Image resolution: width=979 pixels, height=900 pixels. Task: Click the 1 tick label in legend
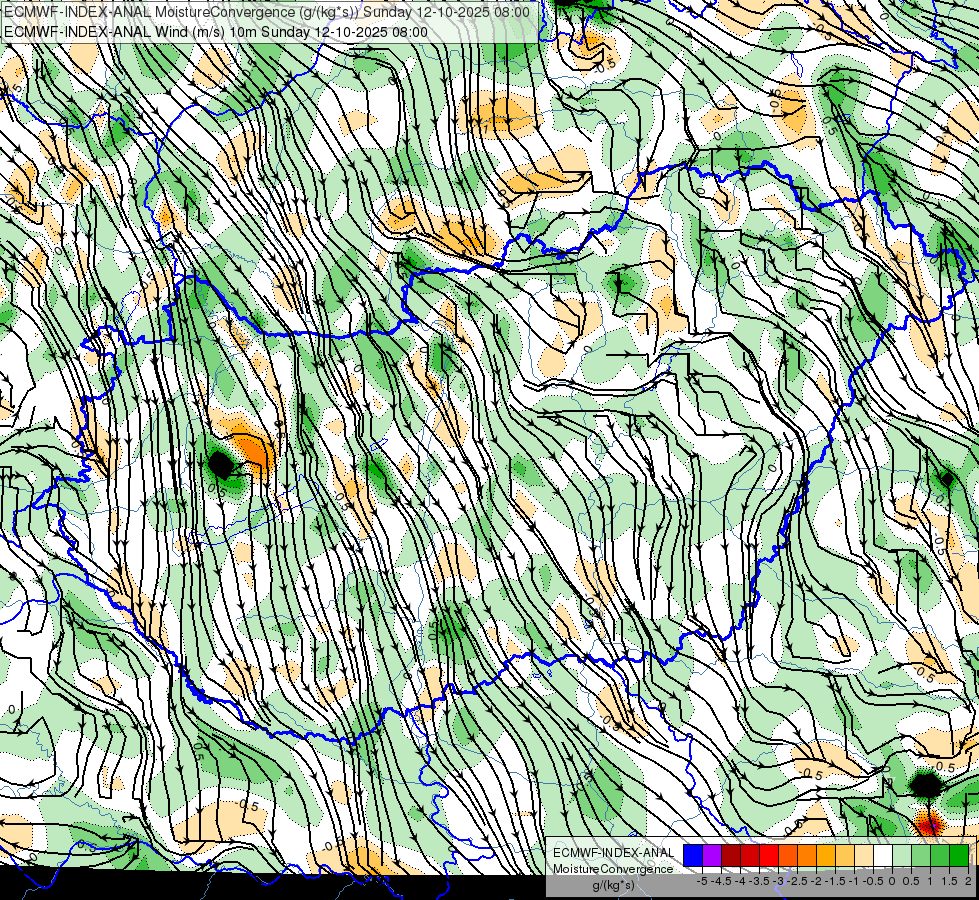[x=930, y=881]
